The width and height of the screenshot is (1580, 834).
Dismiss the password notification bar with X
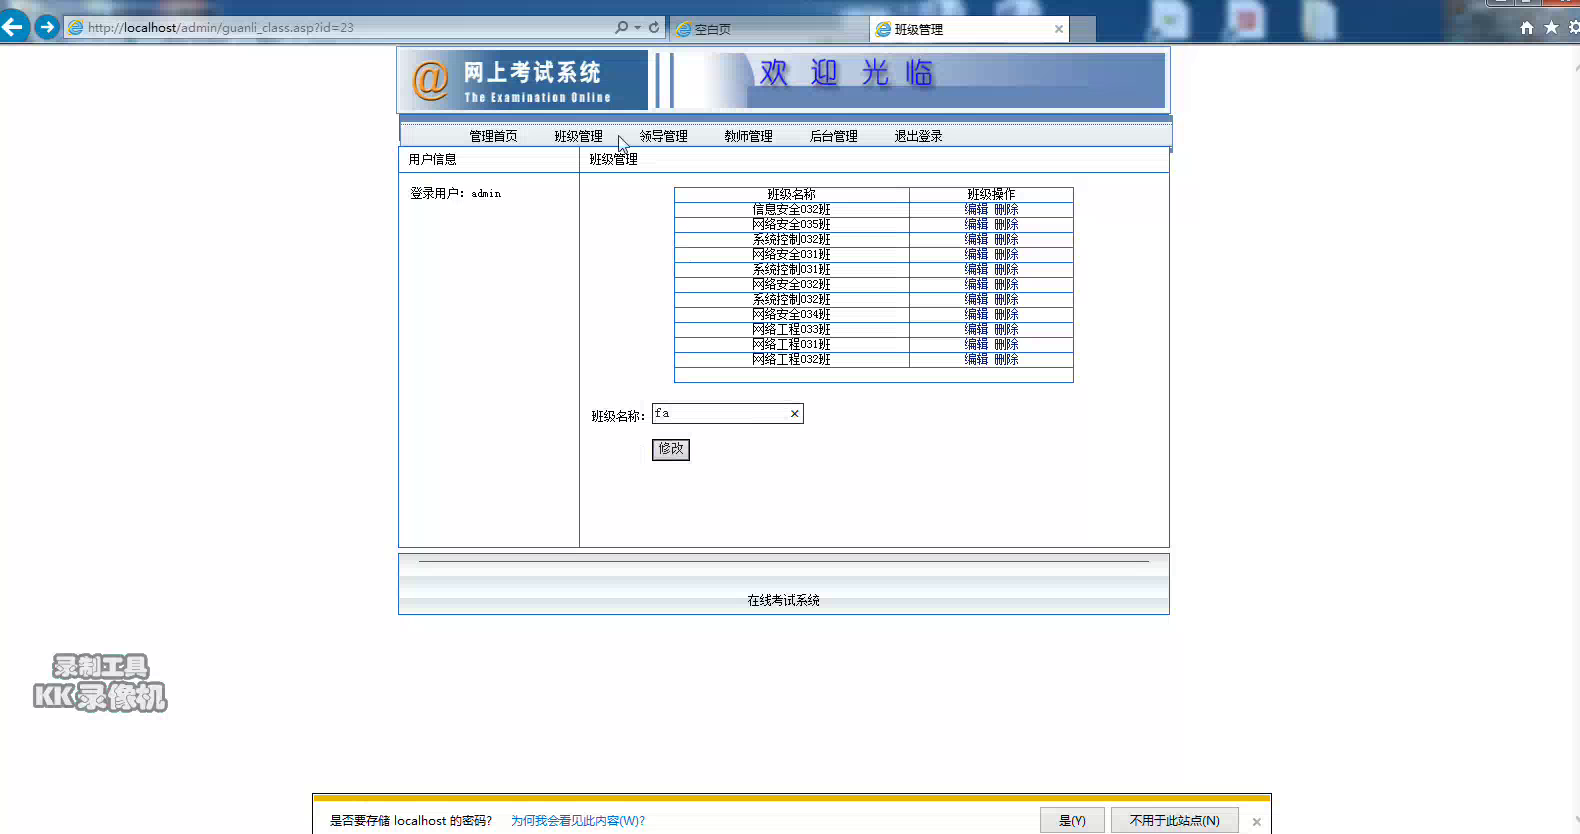click(1257, 822)
